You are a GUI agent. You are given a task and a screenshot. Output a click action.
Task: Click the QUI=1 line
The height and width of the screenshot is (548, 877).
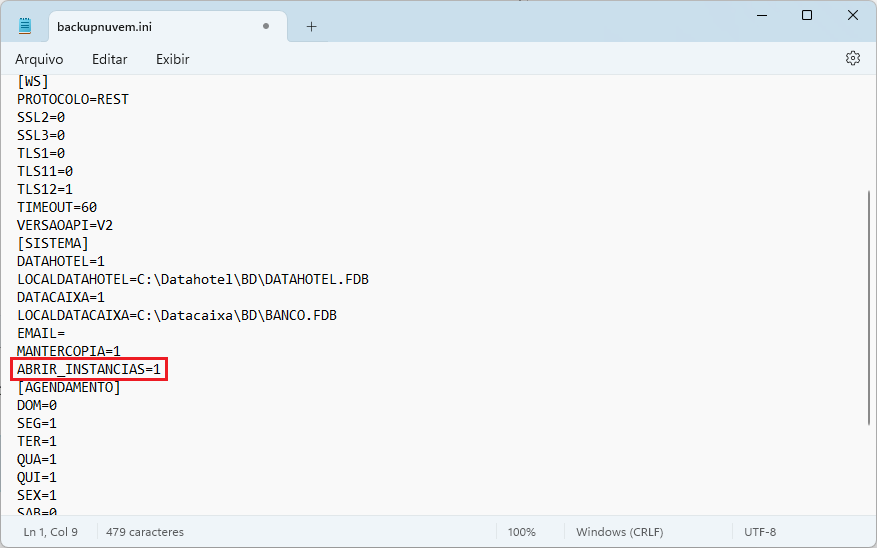click(37, 477)
